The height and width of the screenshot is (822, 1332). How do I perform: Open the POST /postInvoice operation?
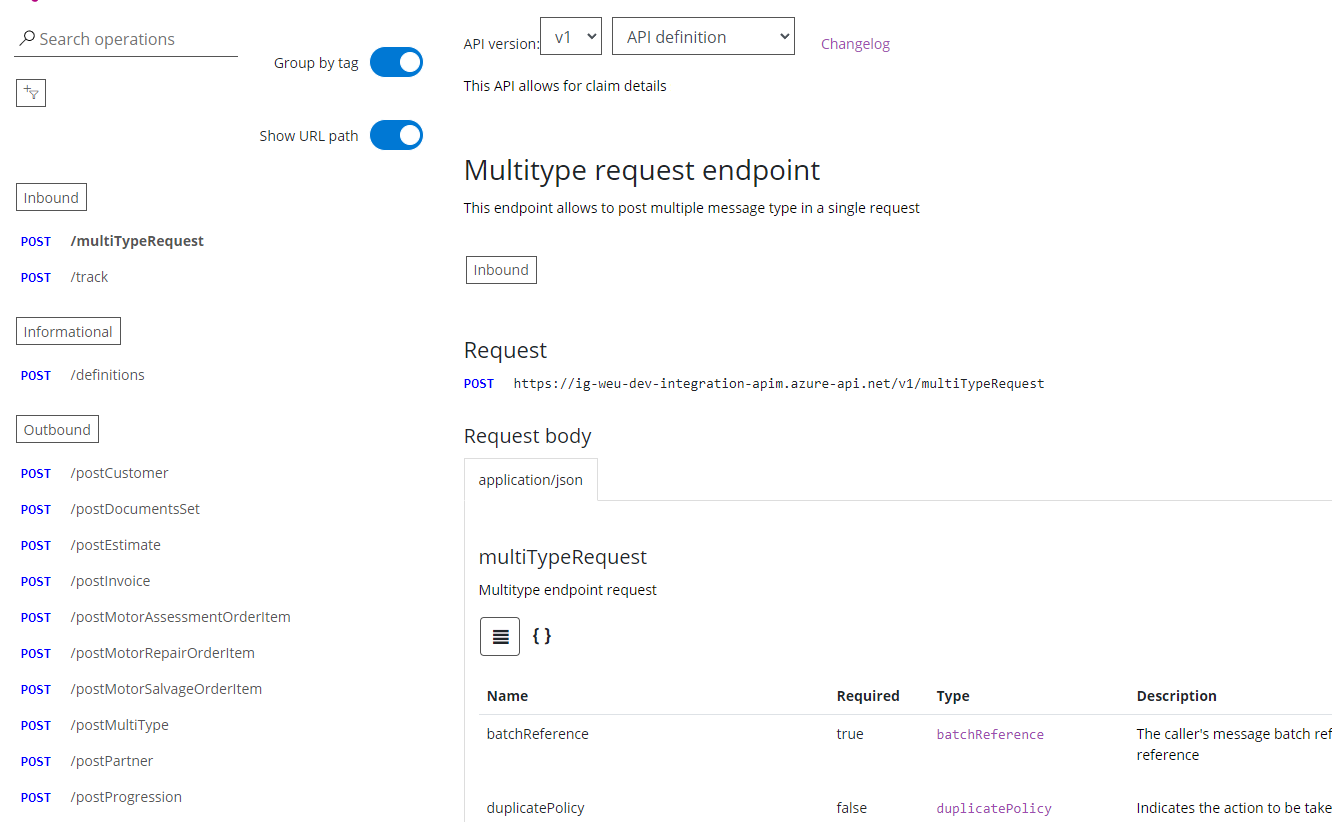(x=110, y=580)
